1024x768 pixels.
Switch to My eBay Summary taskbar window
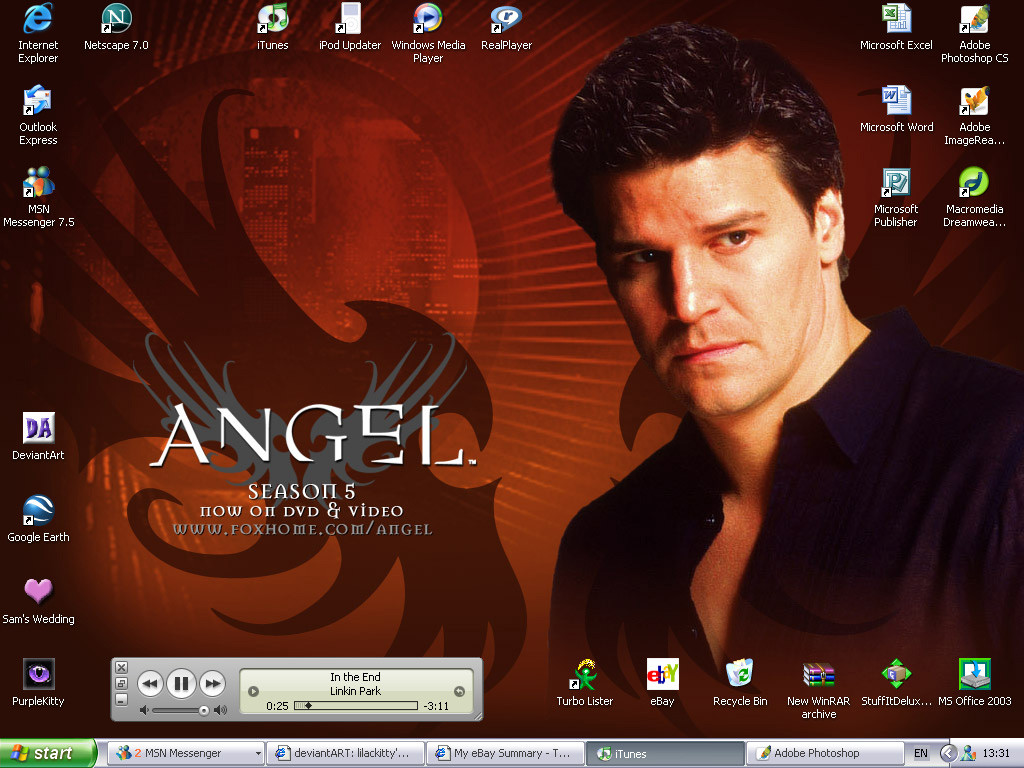(x=505, y=753)
